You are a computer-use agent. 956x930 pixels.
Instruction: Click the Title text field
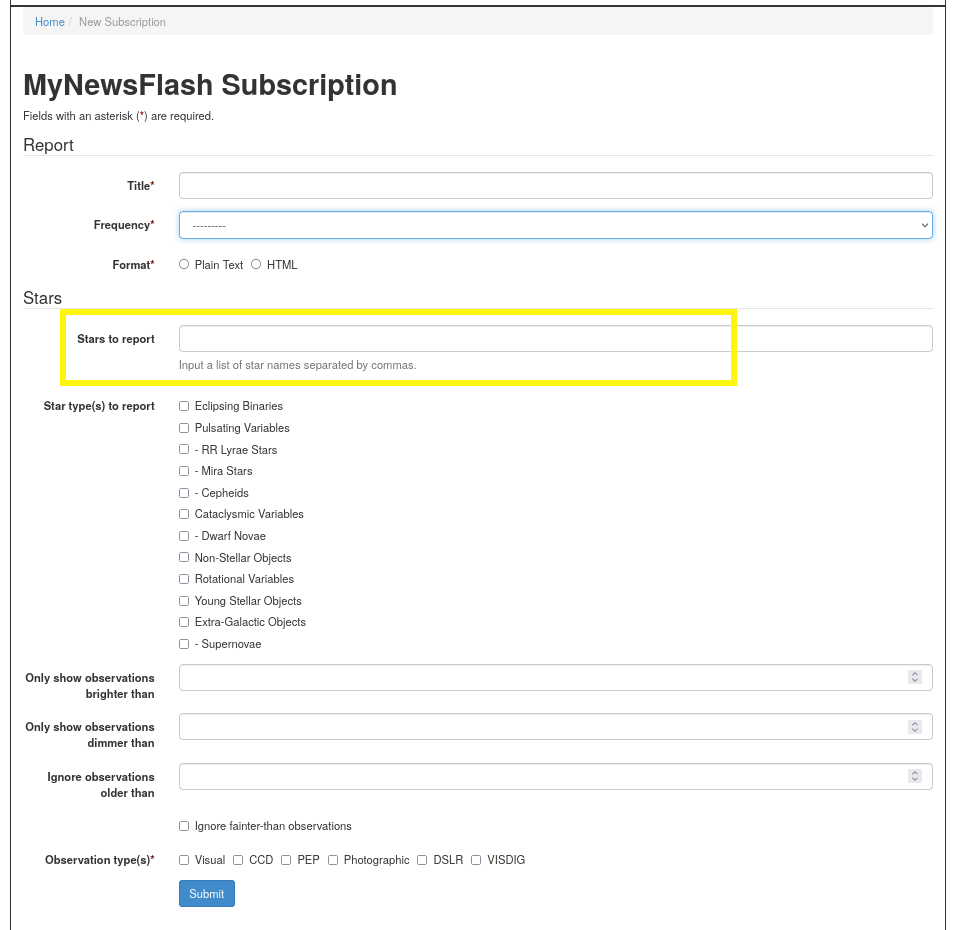tap(555, 186)
